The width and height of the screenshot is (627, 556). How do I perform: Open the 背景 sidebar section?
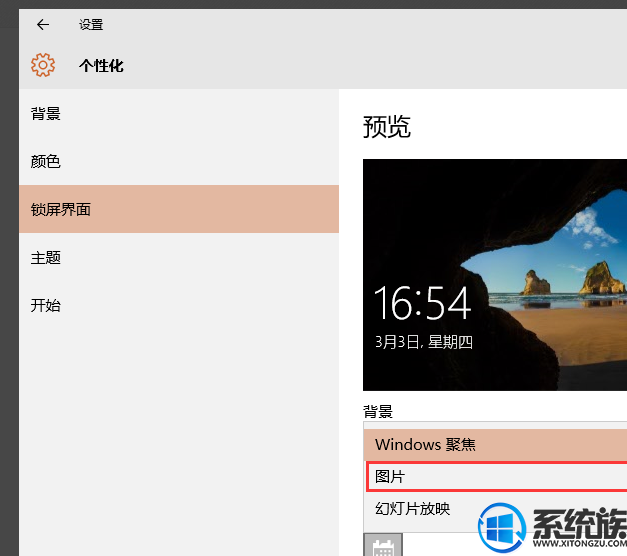coord(179,114)
